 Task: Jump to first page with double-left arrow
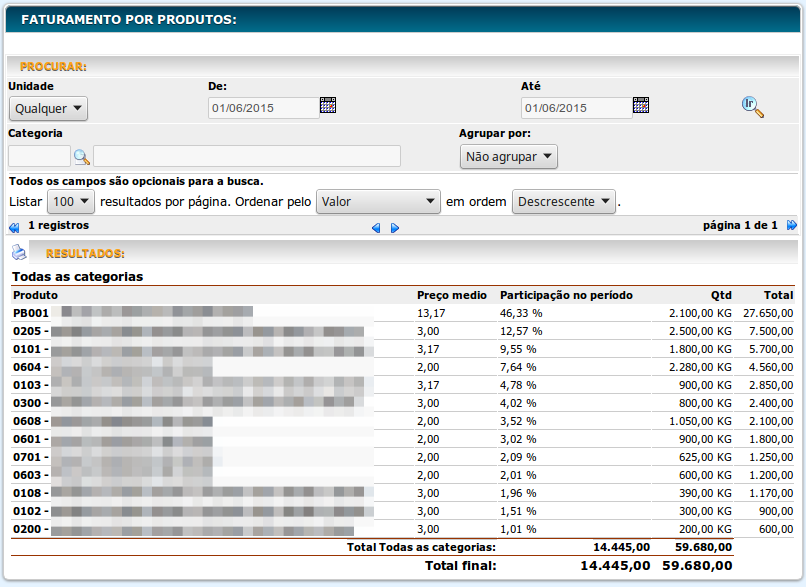tap(14, 227)
